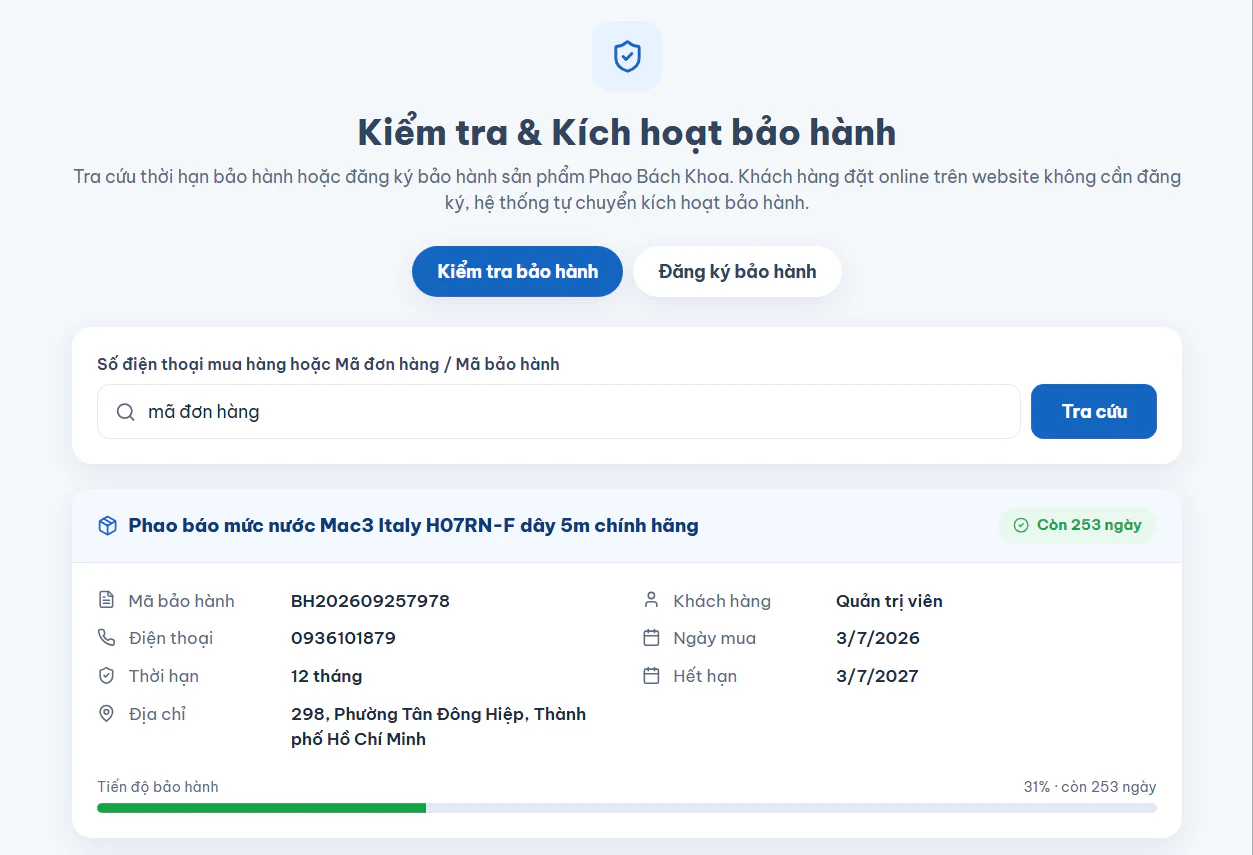Viewport: 1253px width, 855px height.
Task: Click the 12 tháng duration value
Action: [x=326, y=676]
